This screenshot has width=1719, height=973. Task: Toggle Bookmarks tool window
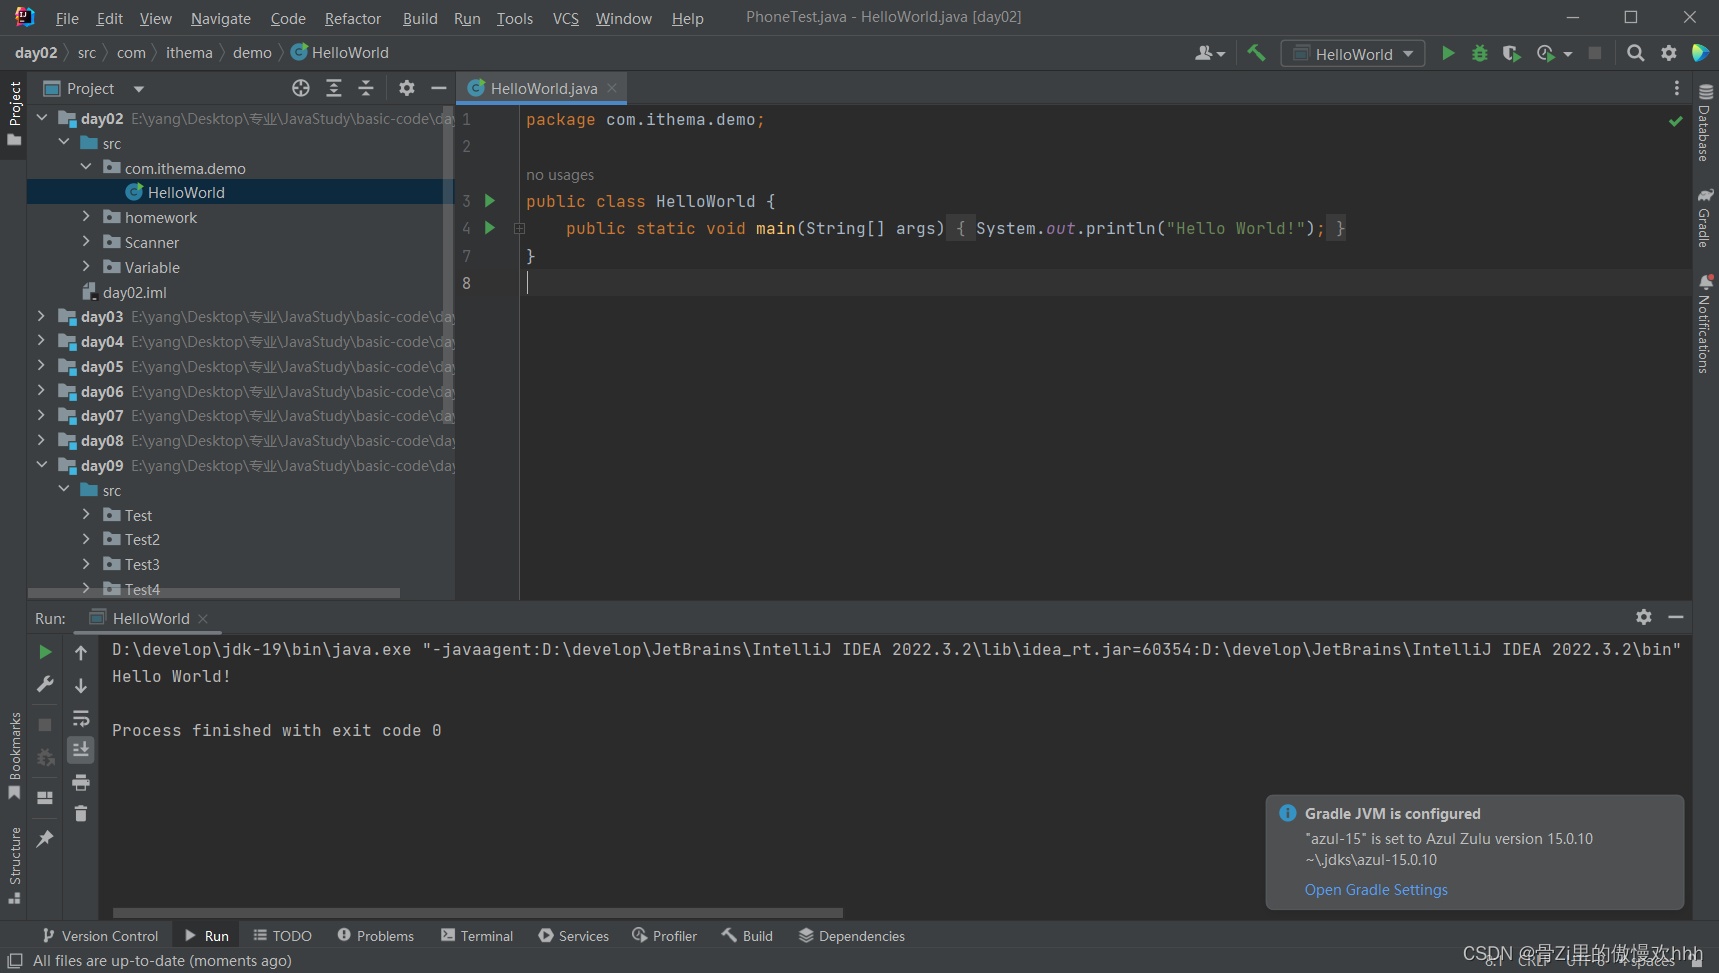pyautogui.click(x=14, y=755)
